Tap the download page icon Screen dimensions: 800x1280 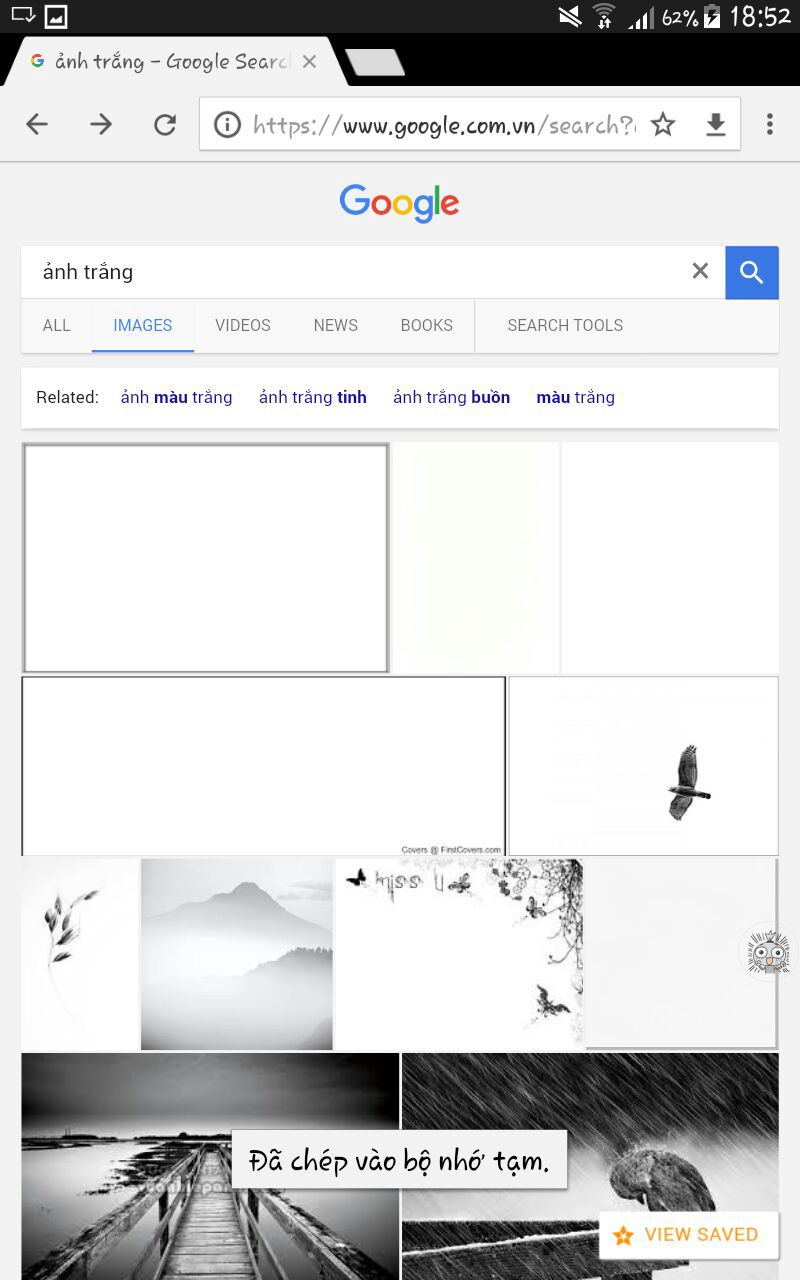tap(716, 124)
